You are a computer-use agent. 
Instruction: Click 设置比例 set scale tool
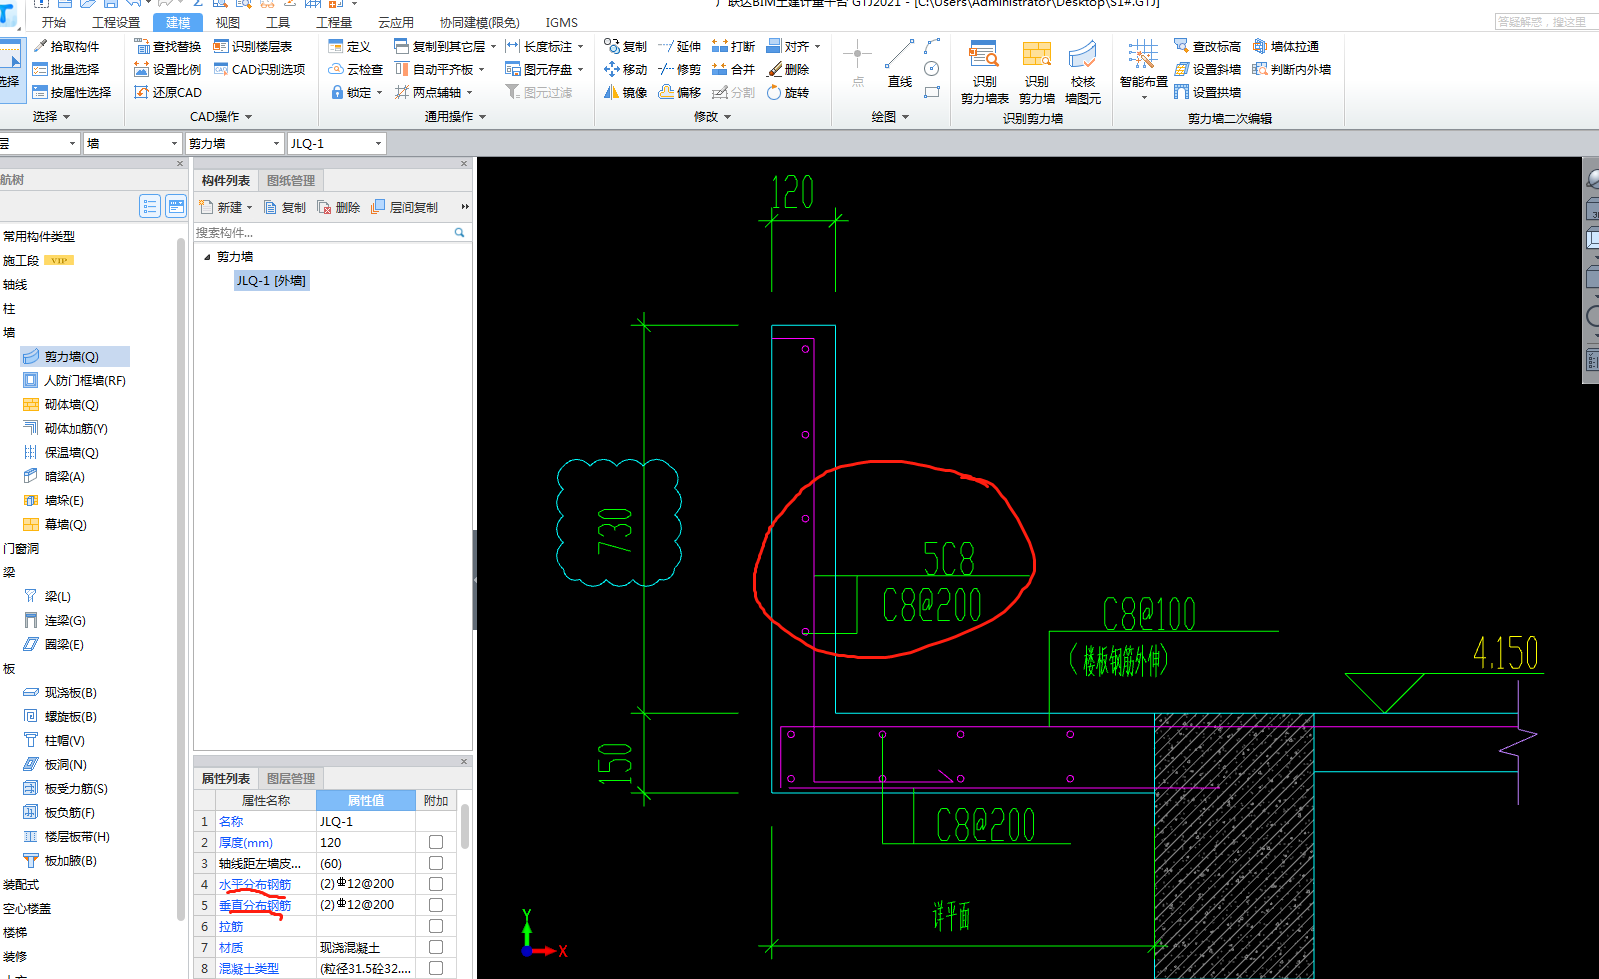click(x=168, y=69)
